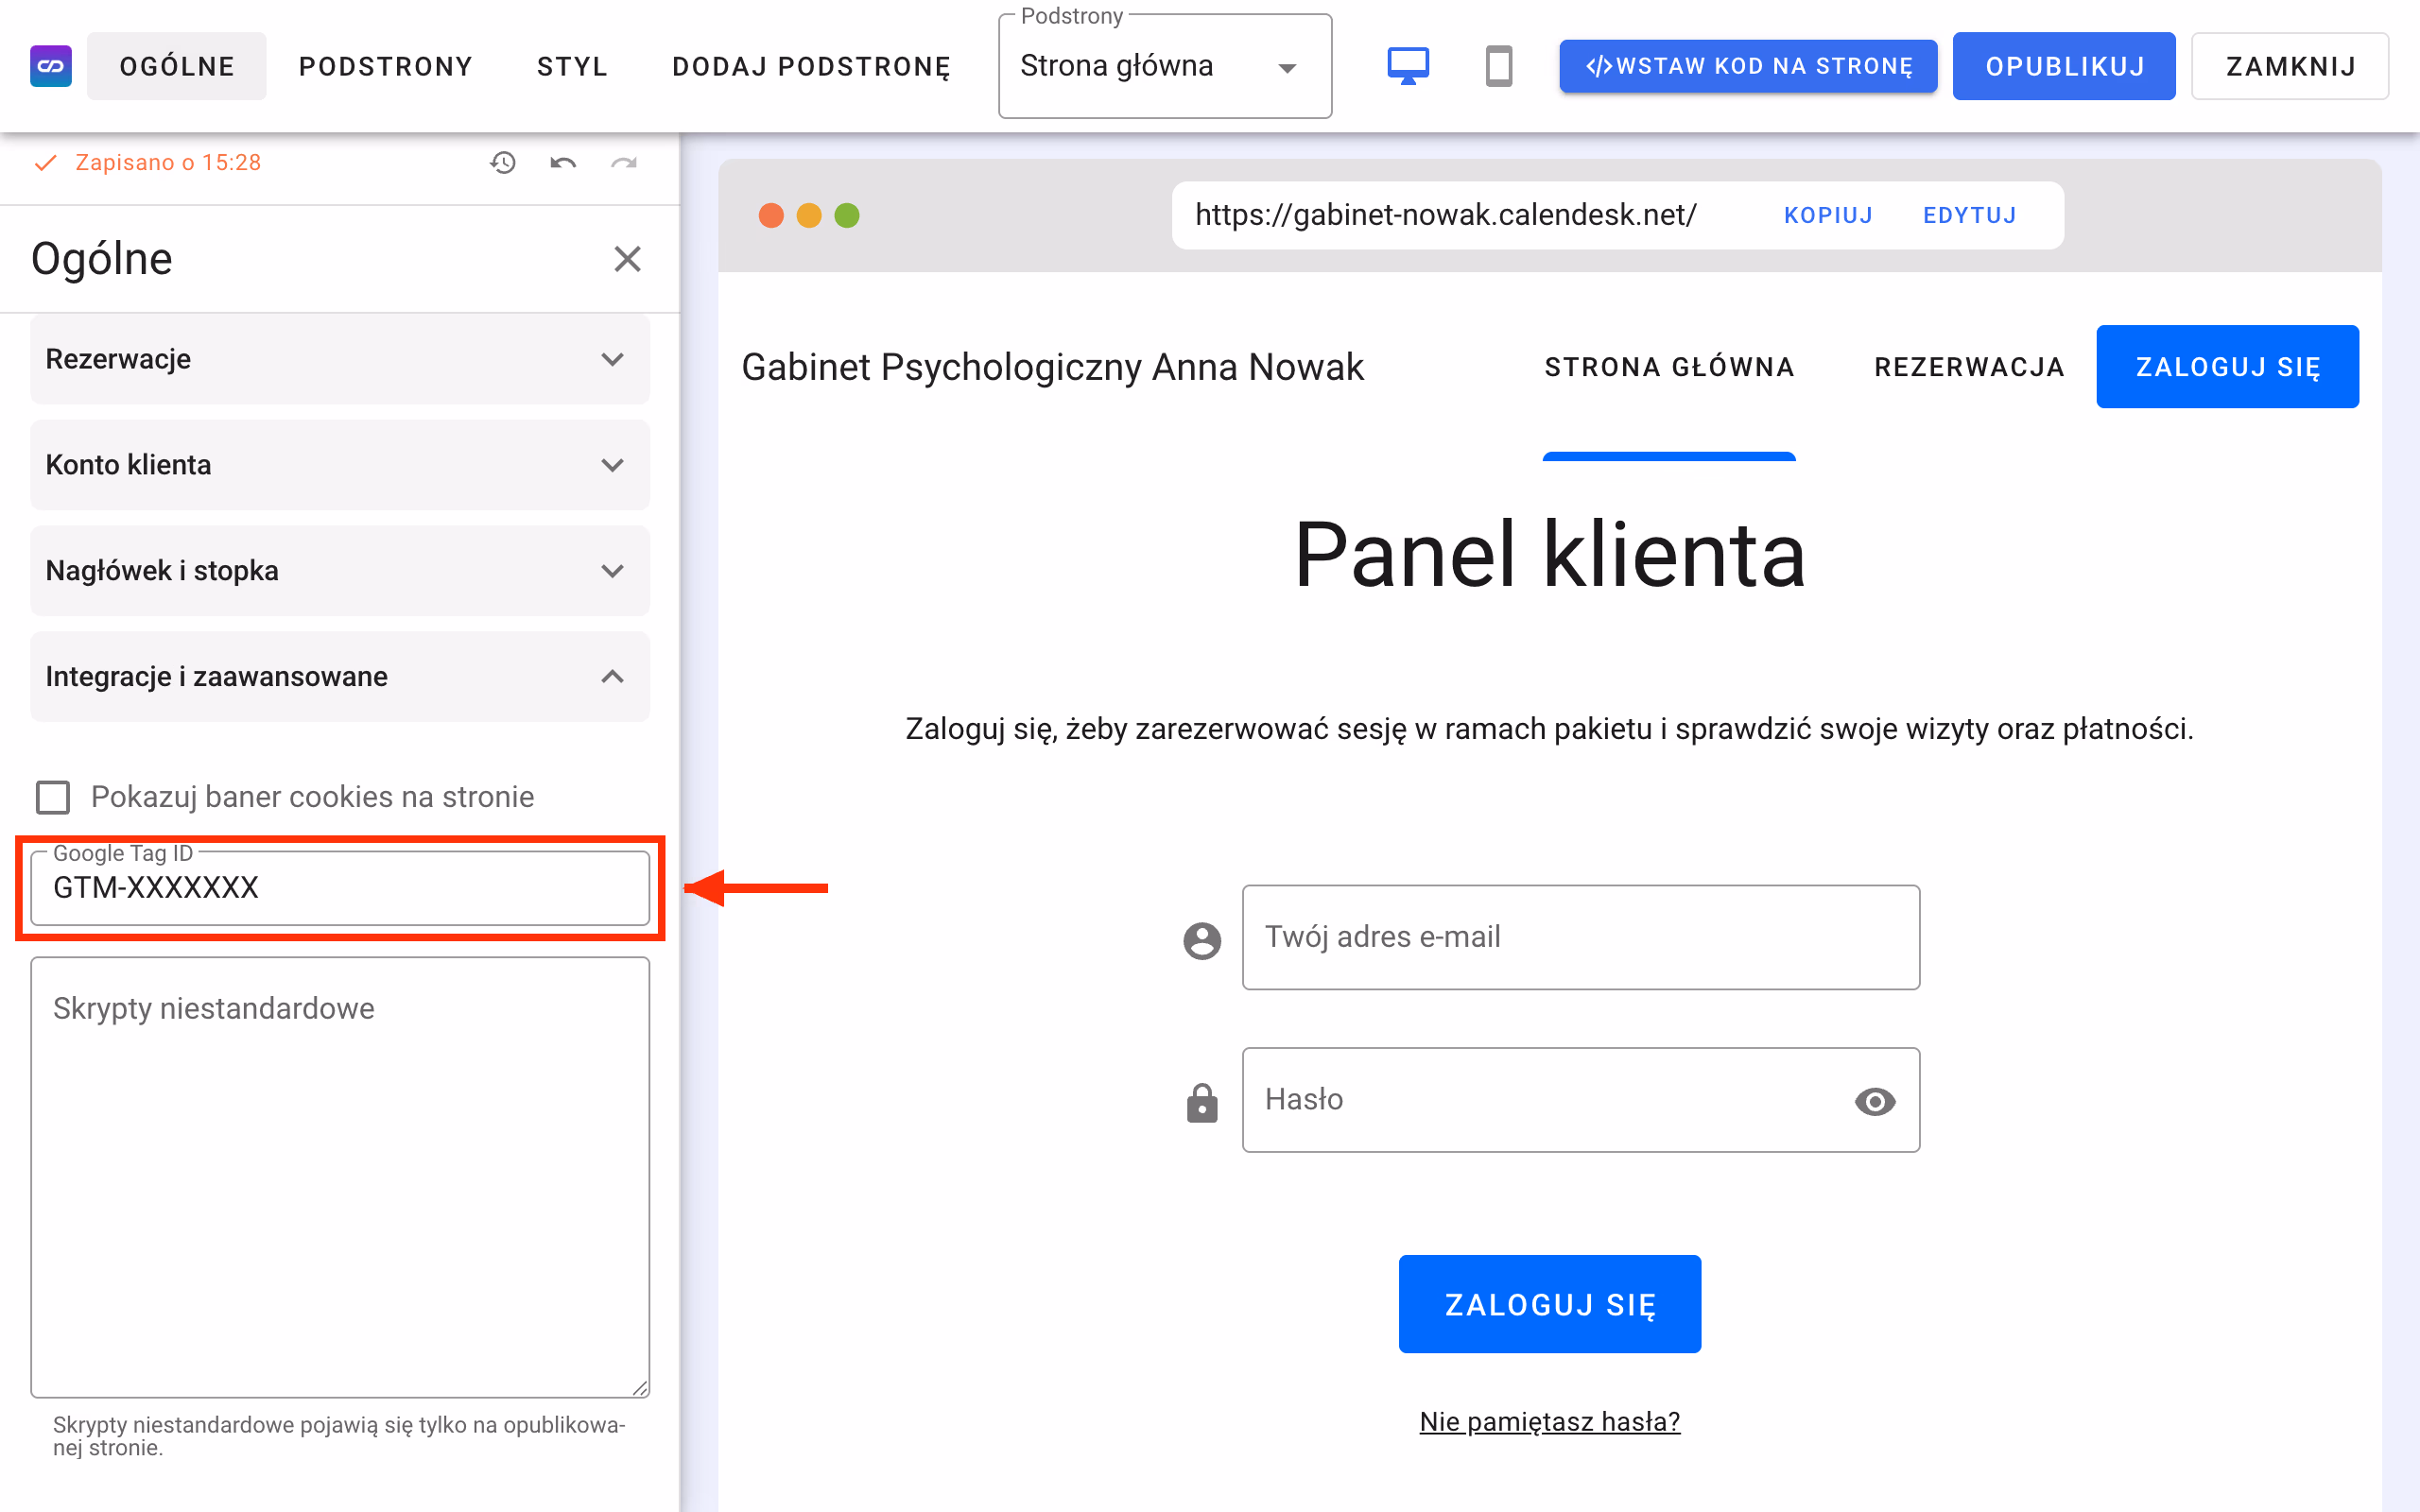Open the version history icon
The image size is (2420, 1512).
[503, 163]
